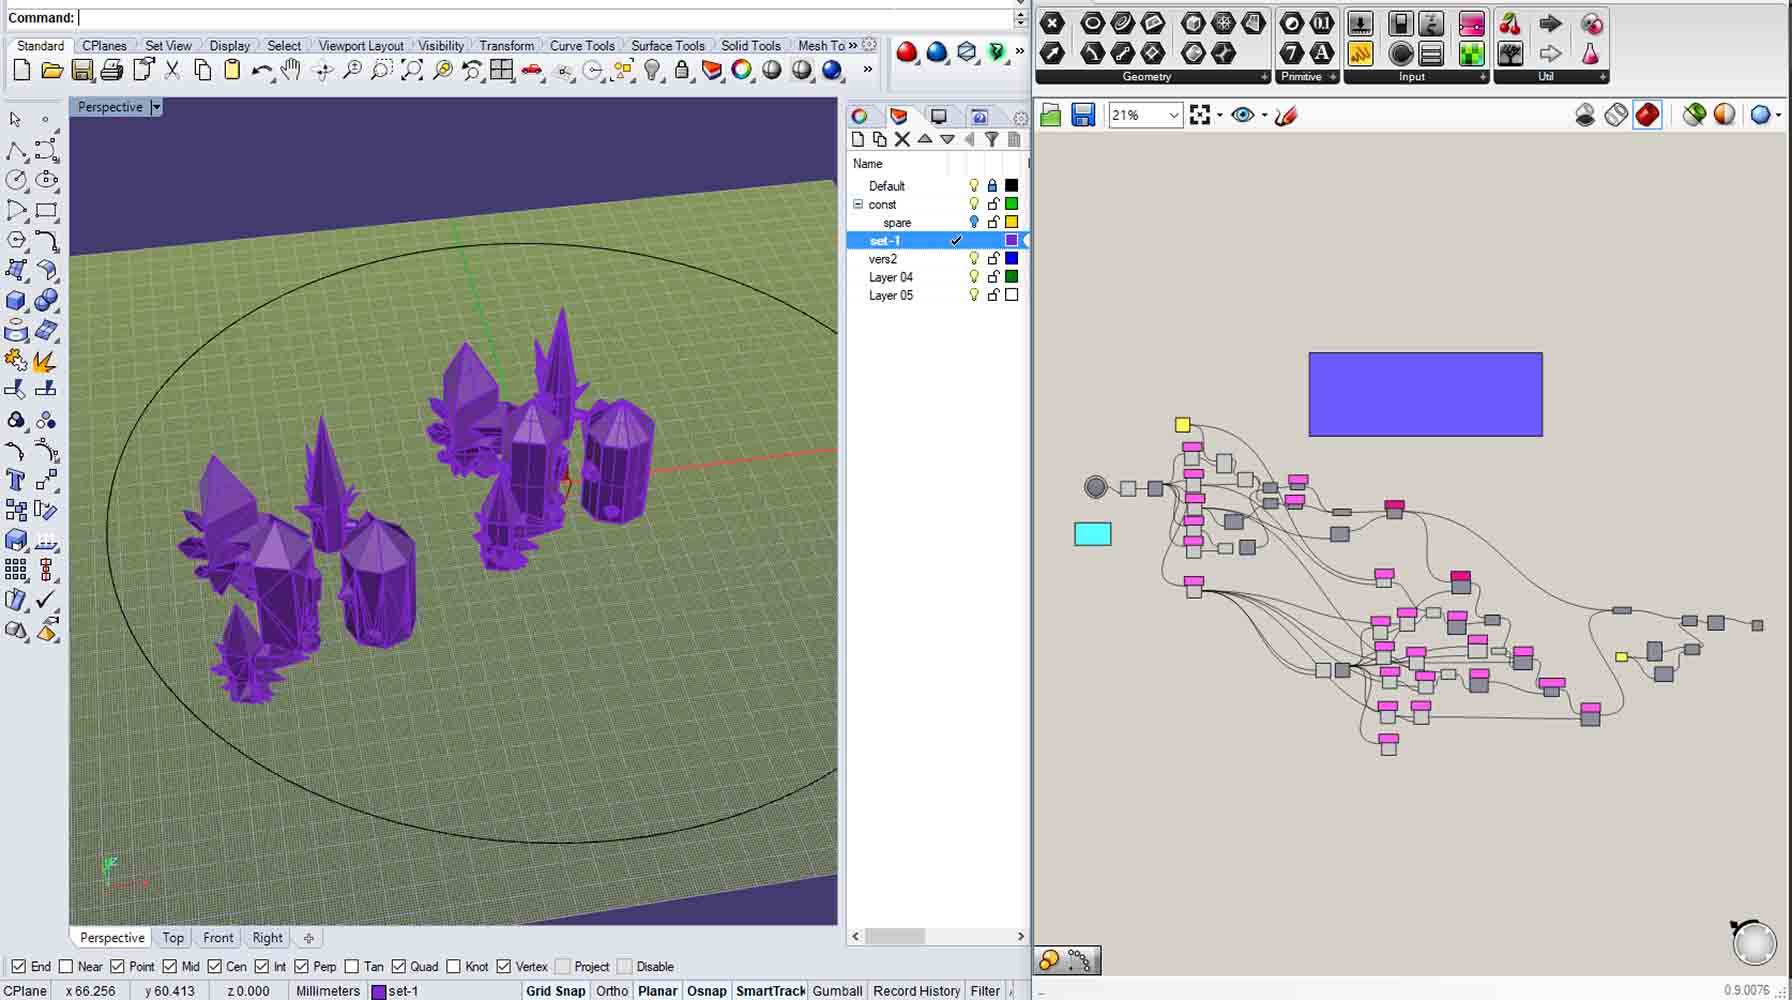Click the Zoom Extents icon
This screenshot has height=1000, width=1792.
(x=412, y=70)
